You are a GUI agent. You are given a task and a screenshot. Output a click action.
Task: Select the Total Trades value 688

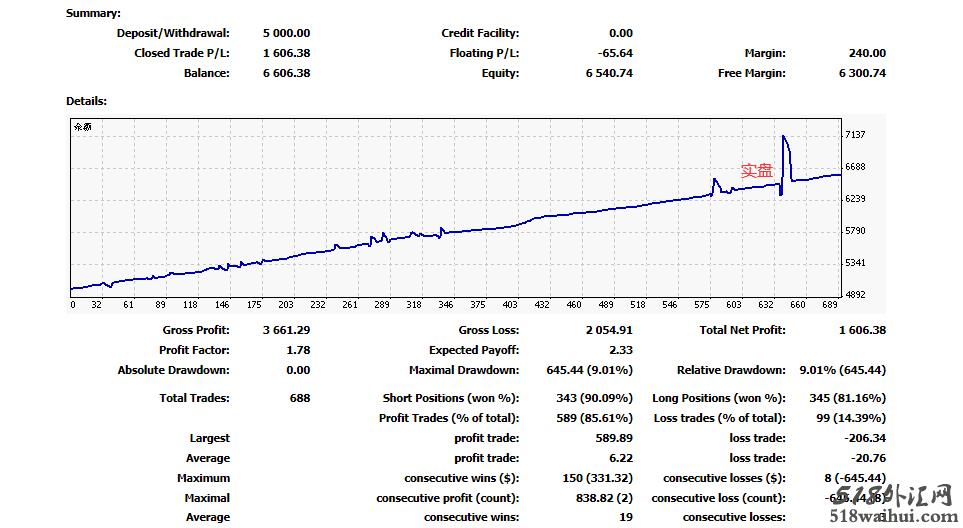pyautogui.click(x=299, y=398)
